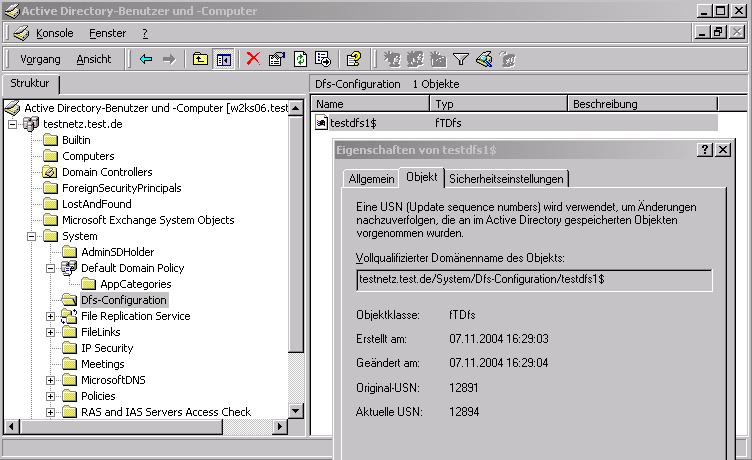Click the greyed add-to-group icon
This screenshot has height=460, width=752.
(x=507, y=59)
